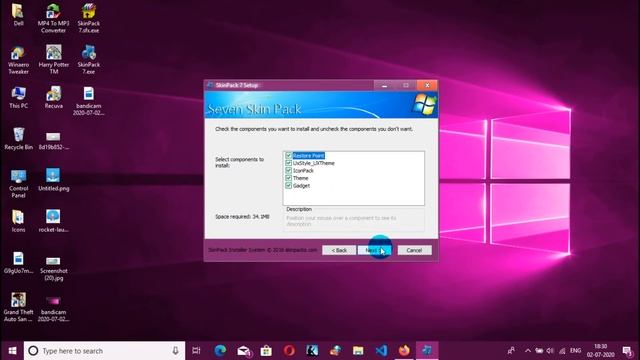The height and width of the screenshot is (360, 640).
Task: Proceed with the Next button
Action: pyautogui.click(x=374, y=250)
